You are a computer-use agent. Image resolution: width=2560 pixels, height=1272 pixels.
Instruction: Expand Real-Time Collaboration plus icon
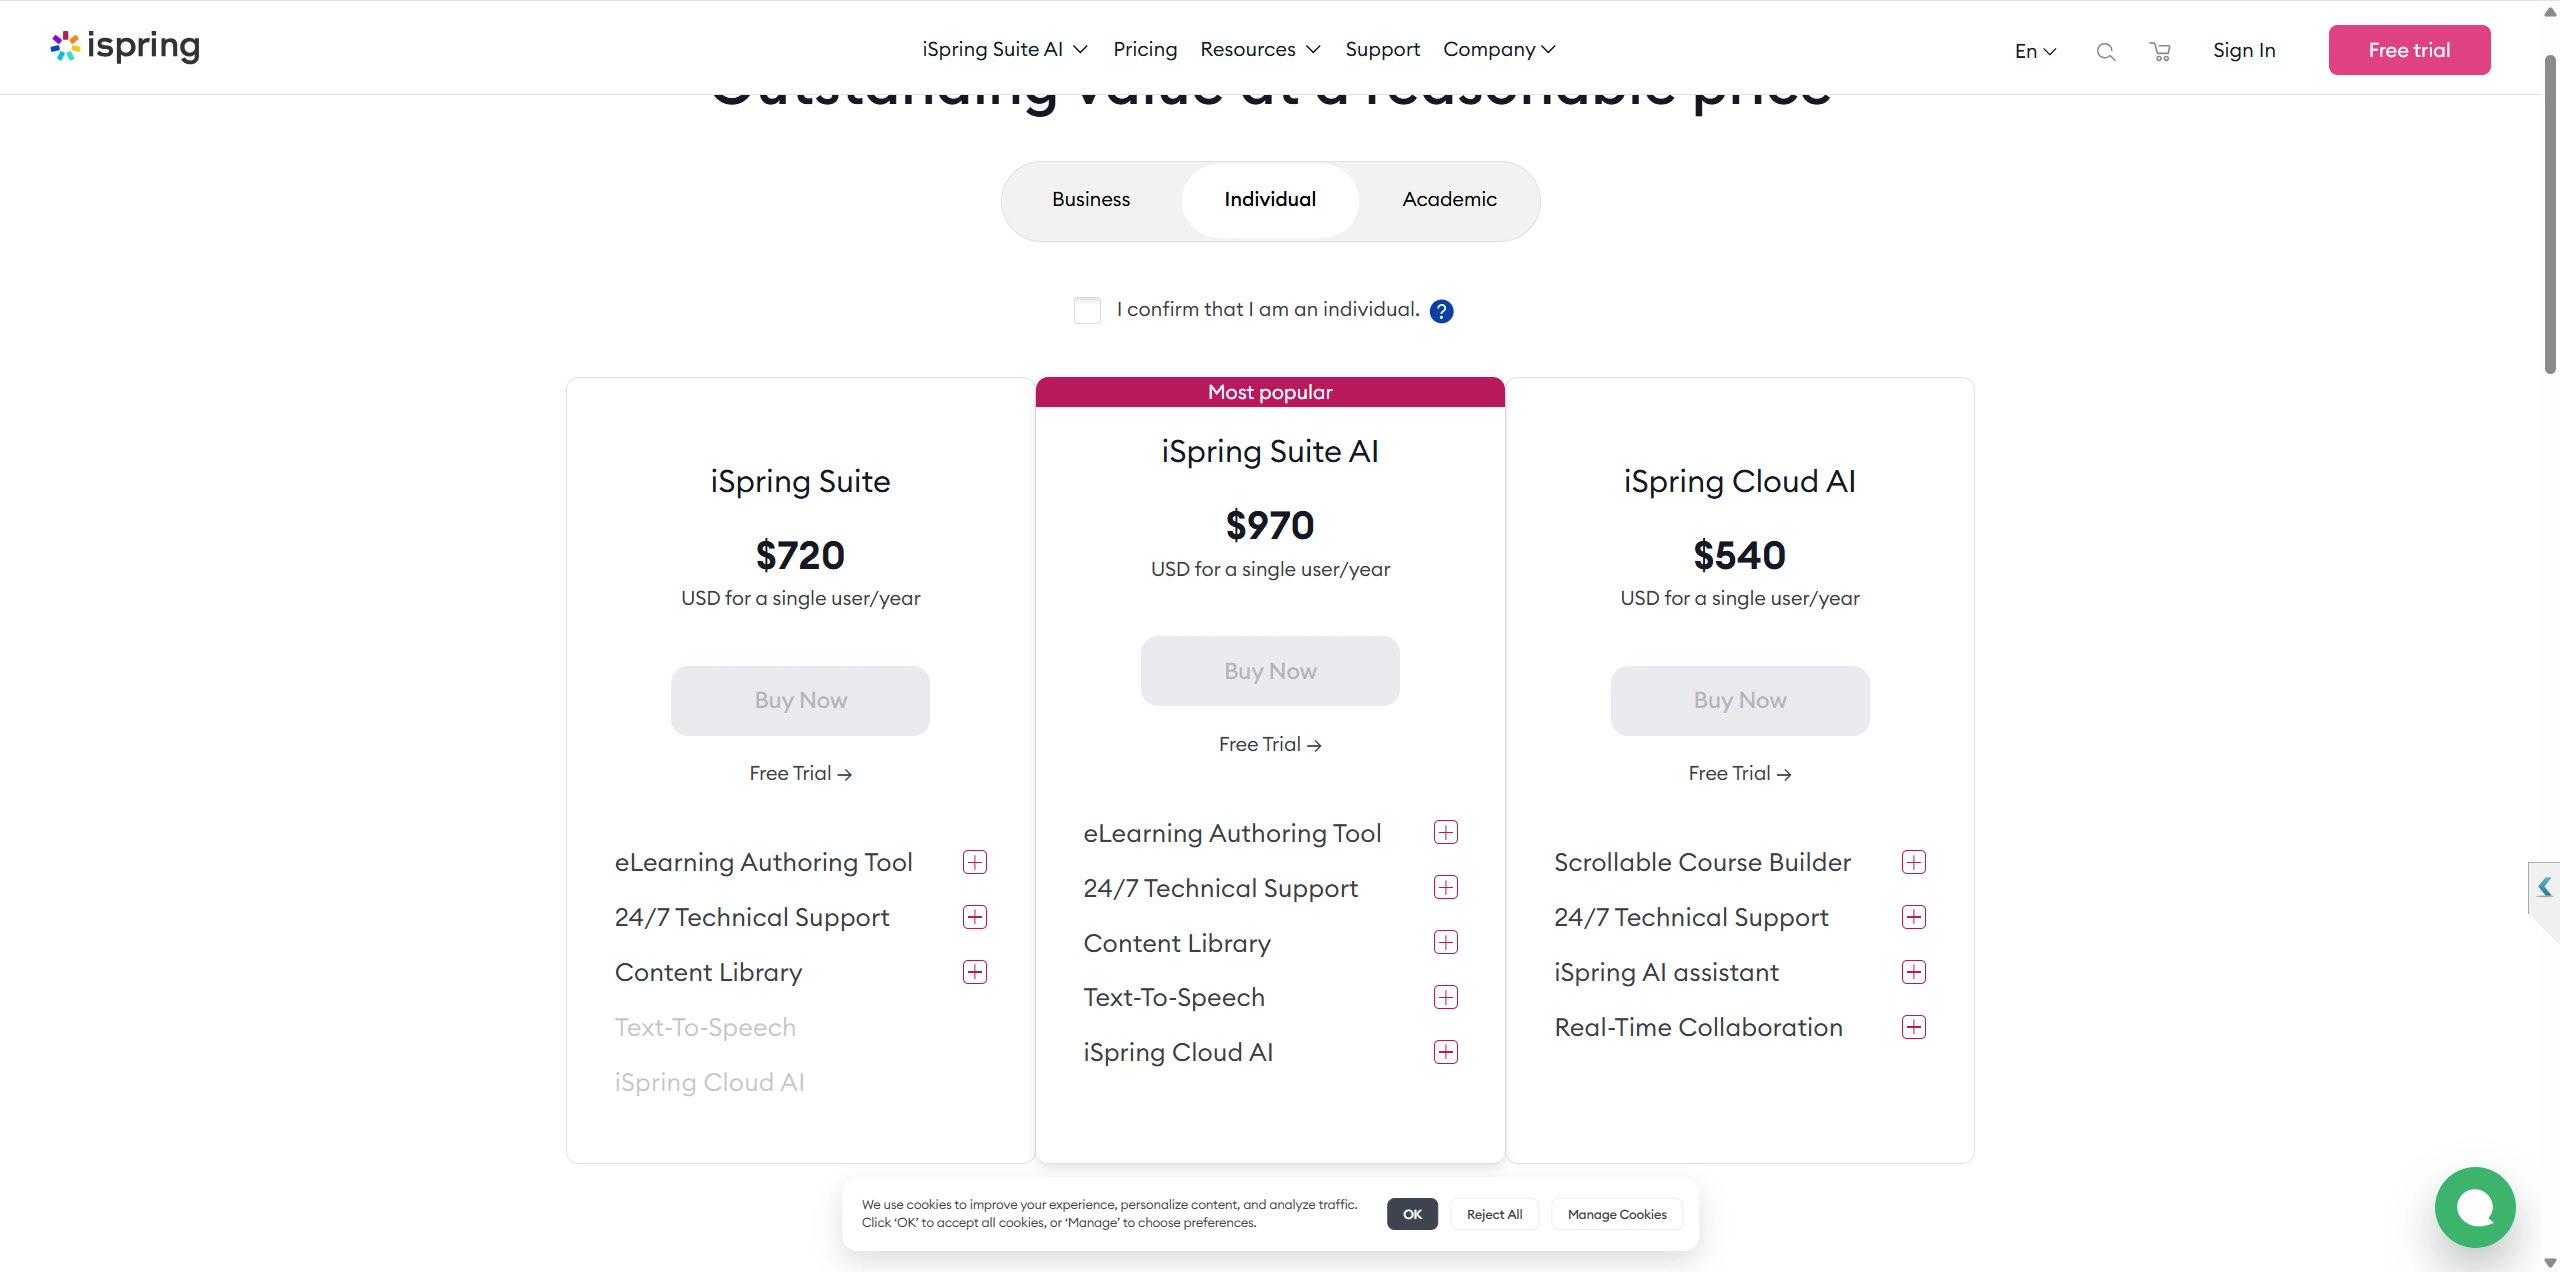(1913, 1027)
